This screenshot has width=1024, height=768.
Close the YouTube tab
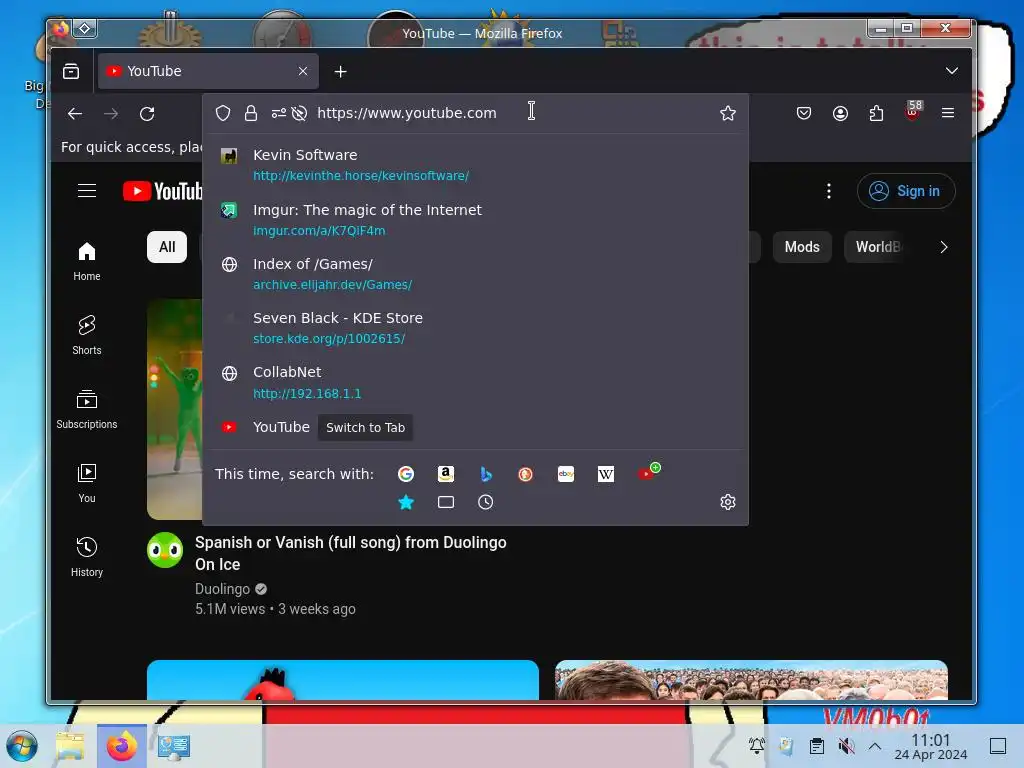tap(302, 71)
